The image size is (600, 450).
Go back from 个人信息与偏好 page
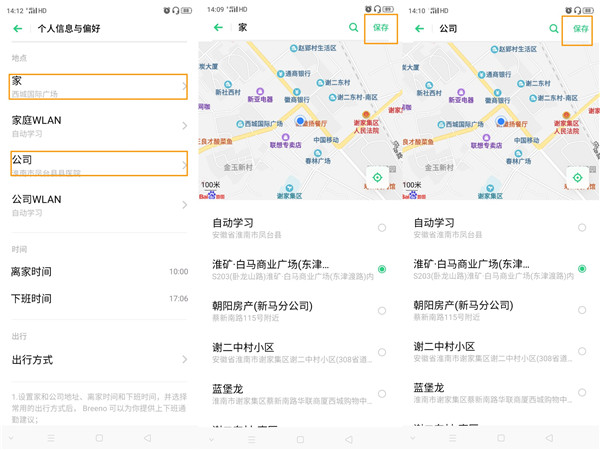click(x=18, y=29)
